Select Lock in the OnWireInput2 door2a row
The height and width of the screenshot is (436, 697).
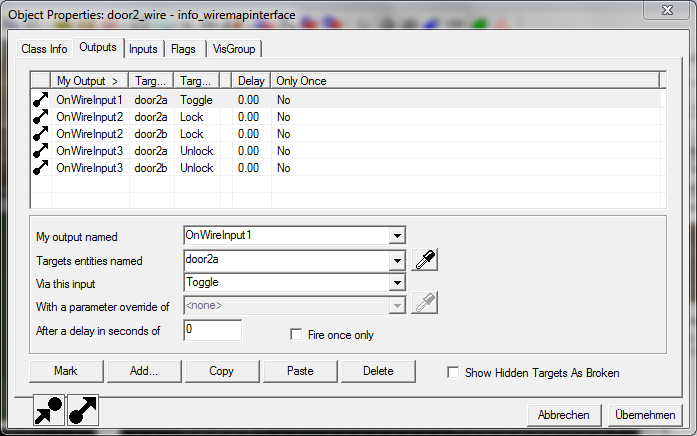(192, 117)
